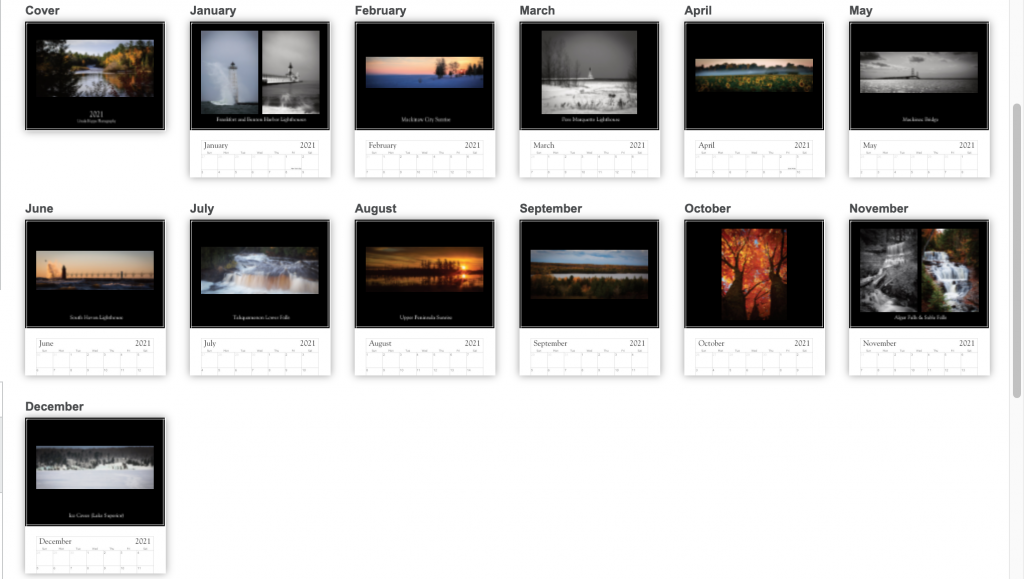This screenshot has width=1024, height=579.
Task: Open the June South Haven Lighthouse page
Action: (95, 273)
